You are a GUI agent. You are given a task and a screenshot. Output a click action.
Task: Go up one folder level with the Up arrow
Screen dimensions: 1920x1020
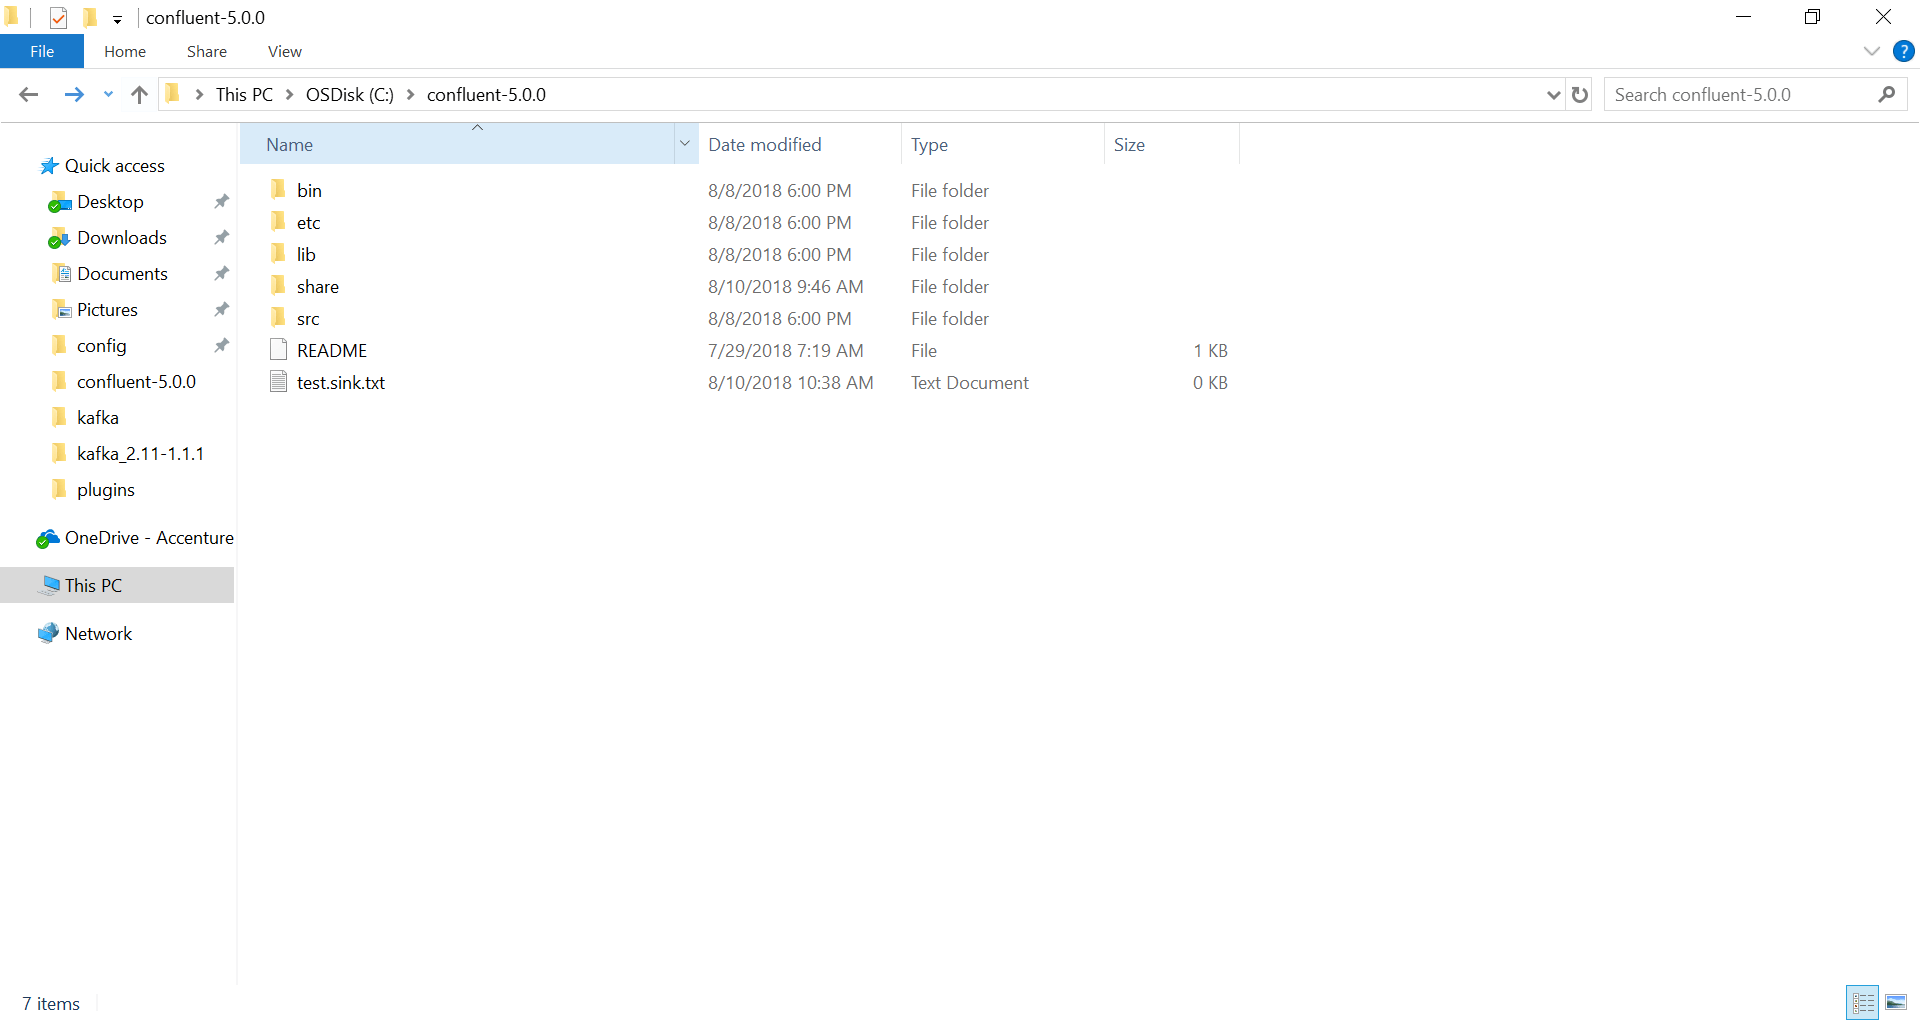click(139, 95)
